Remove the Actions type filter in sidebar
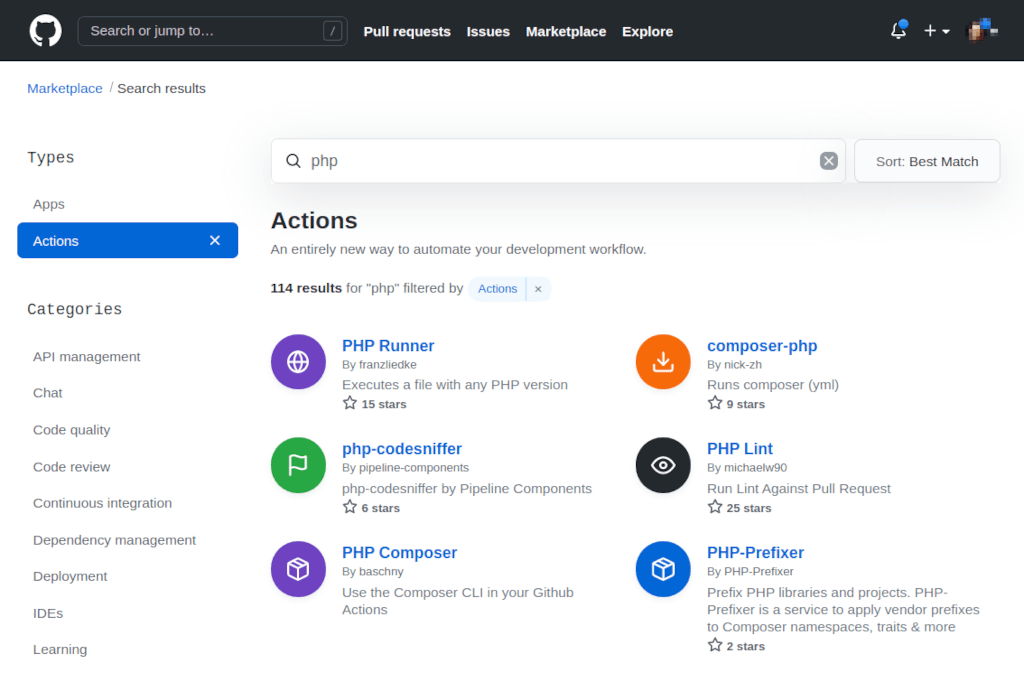 tap(215, 240)
